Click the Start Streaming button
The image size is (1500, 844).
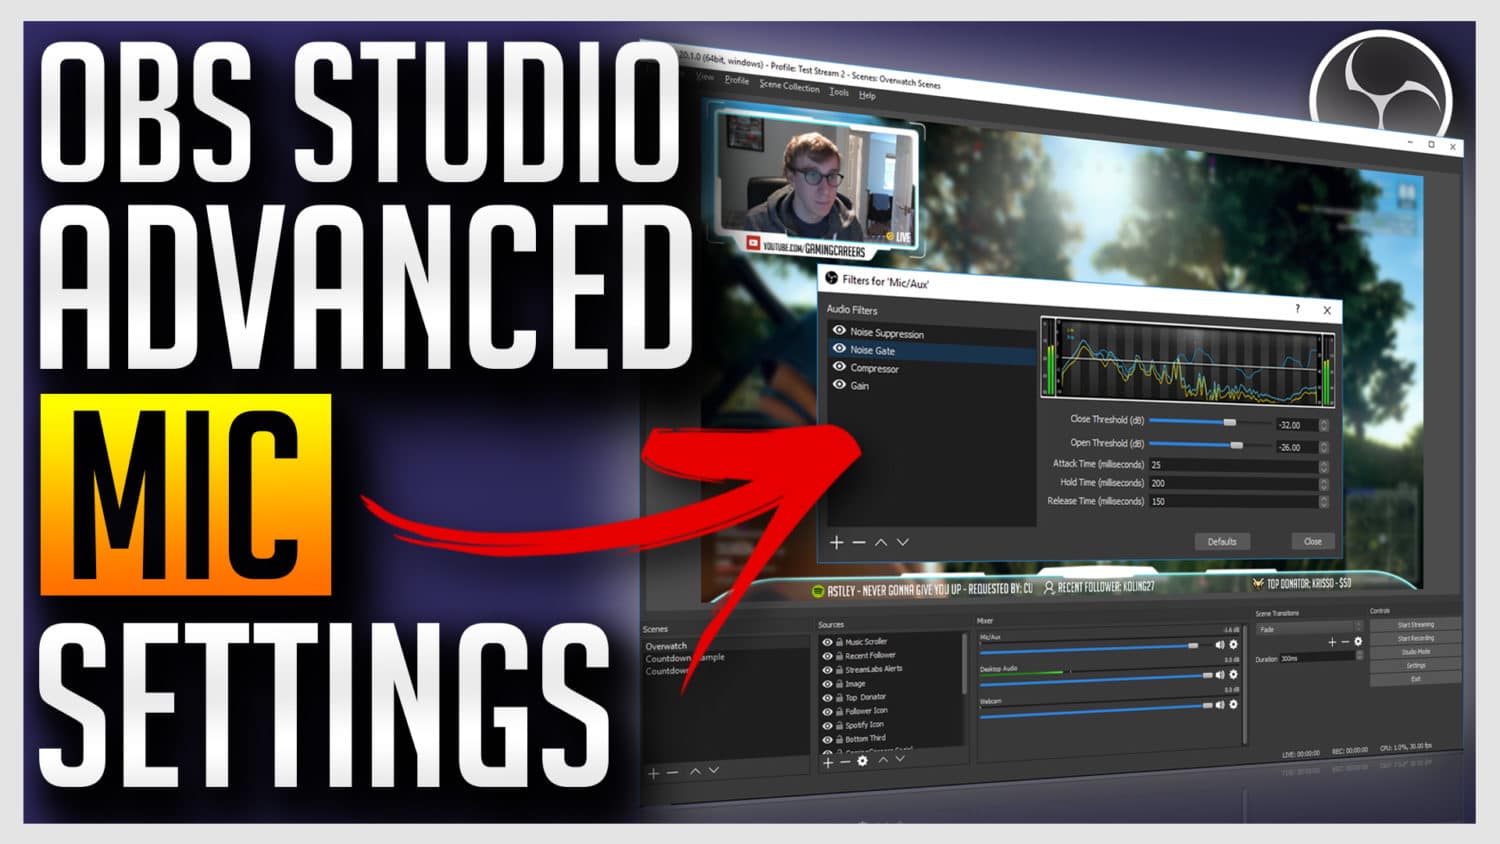(x=1415, y=624)
